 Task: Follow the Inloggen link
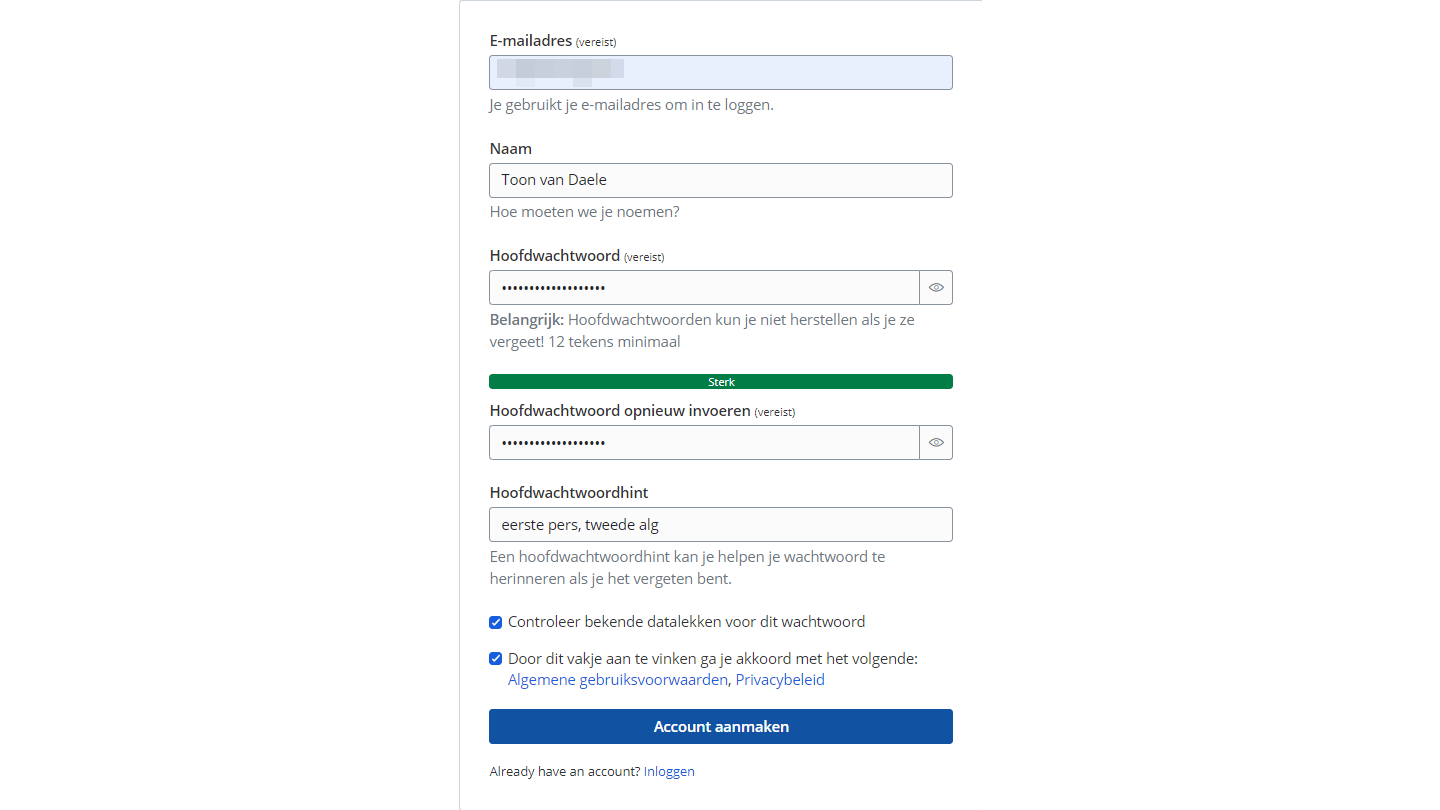click(669, 772)
